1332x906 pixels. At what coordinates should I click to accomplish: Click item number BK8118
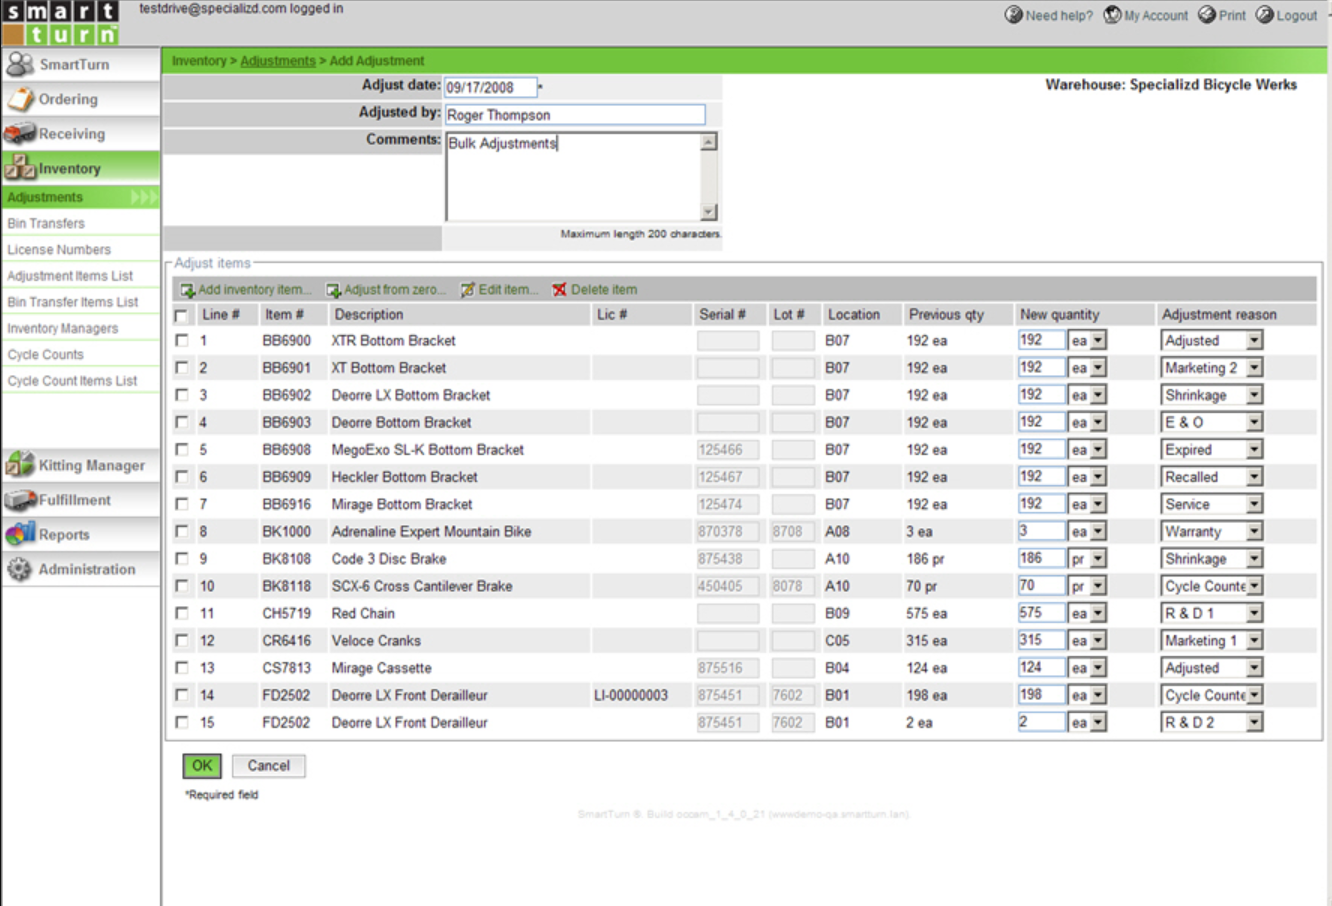click(286, 586)
